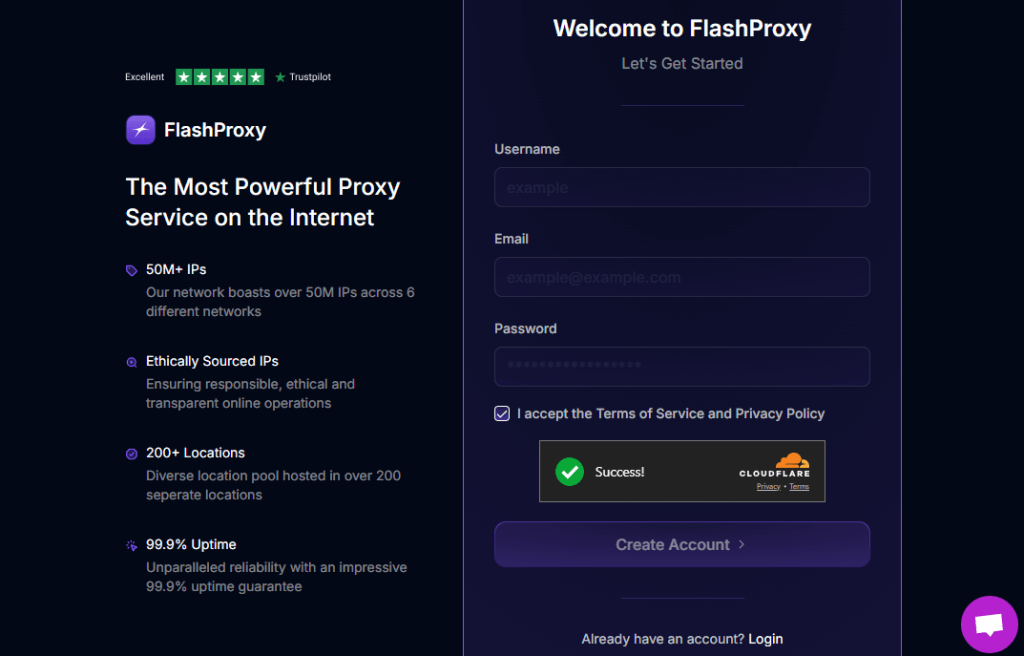Click the 99.9% Uptime sparkle icon

131,546
